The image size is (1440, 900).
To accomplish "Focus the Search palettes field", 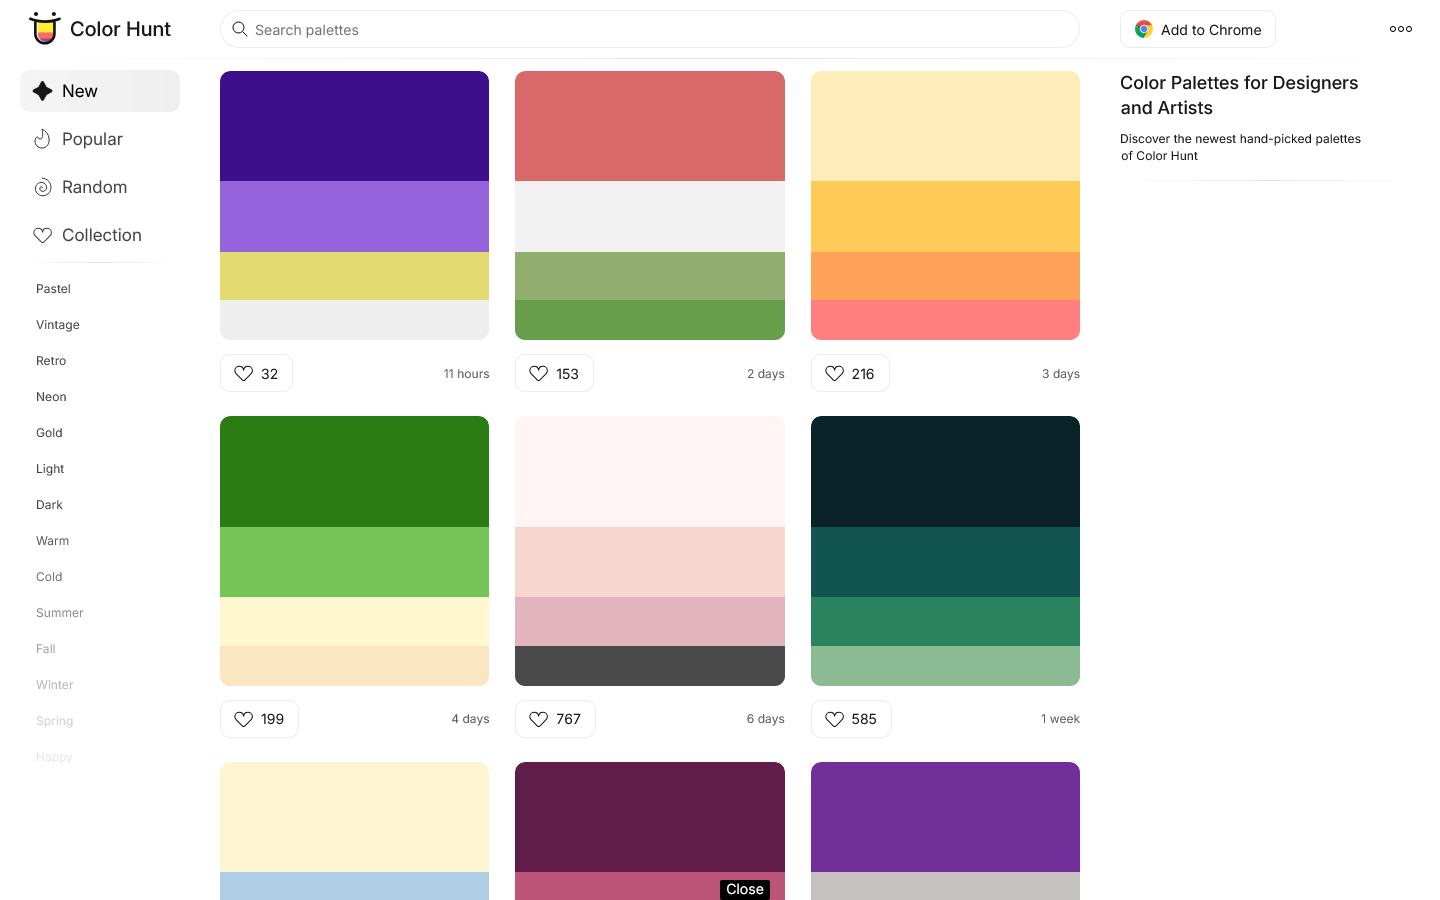I will tap(650, 29).
